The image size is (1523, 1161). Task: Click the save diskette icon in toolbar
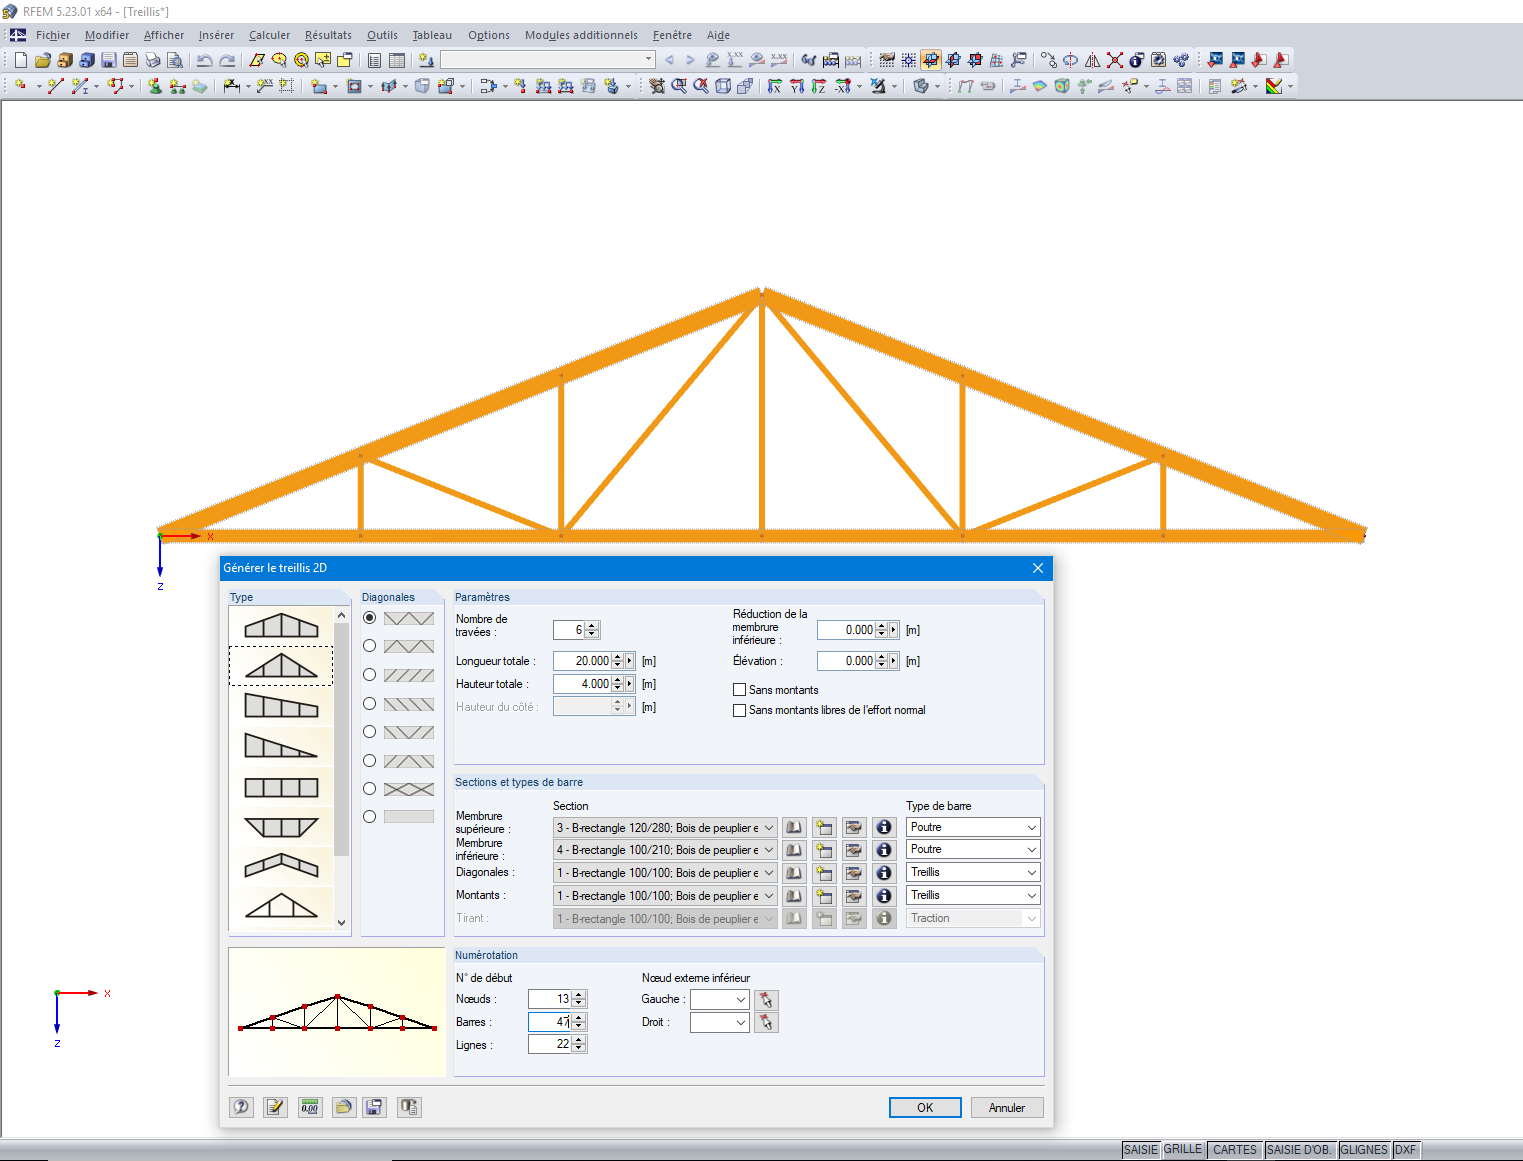[x=108, y=60]
